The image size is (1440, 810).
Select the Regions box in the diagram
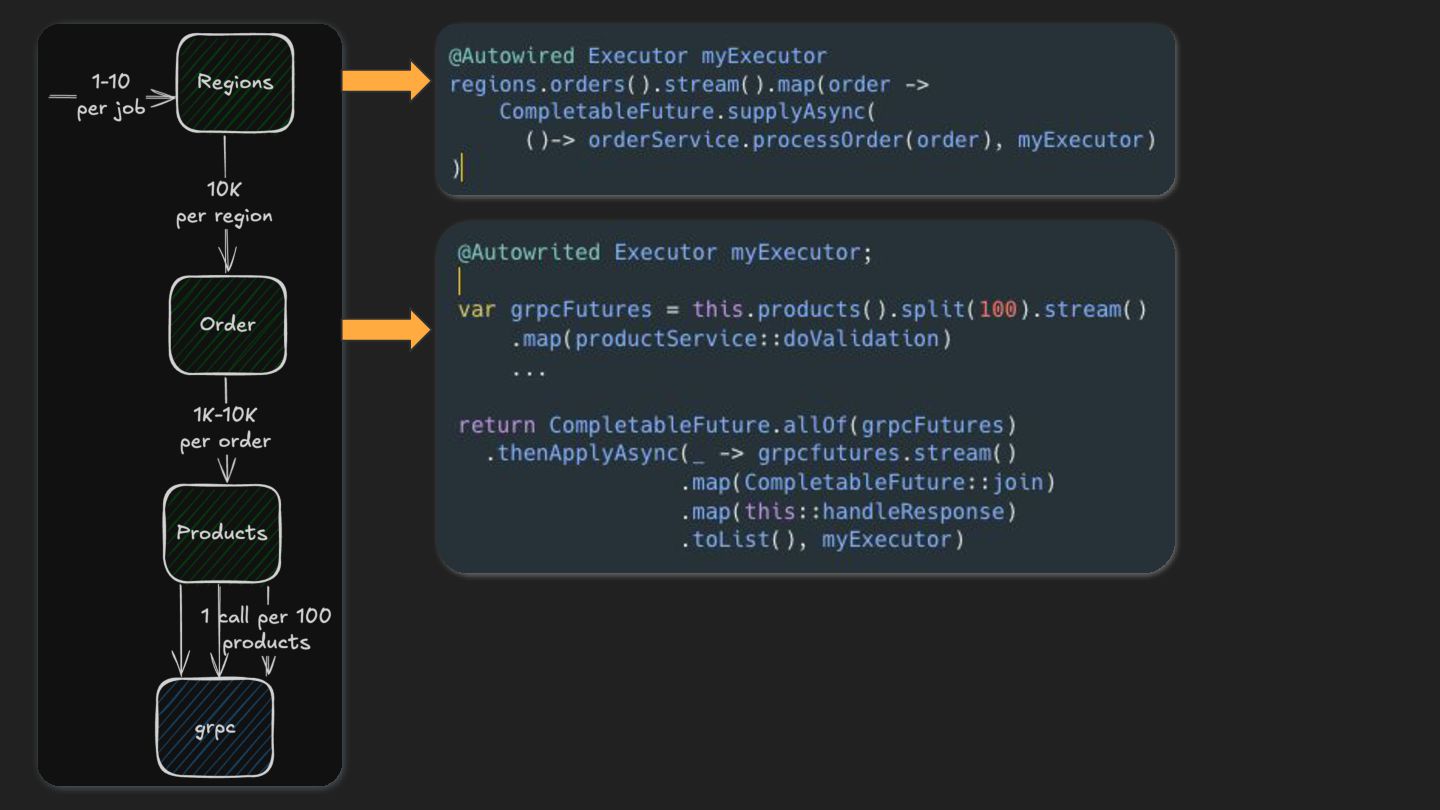coord(235,83)
